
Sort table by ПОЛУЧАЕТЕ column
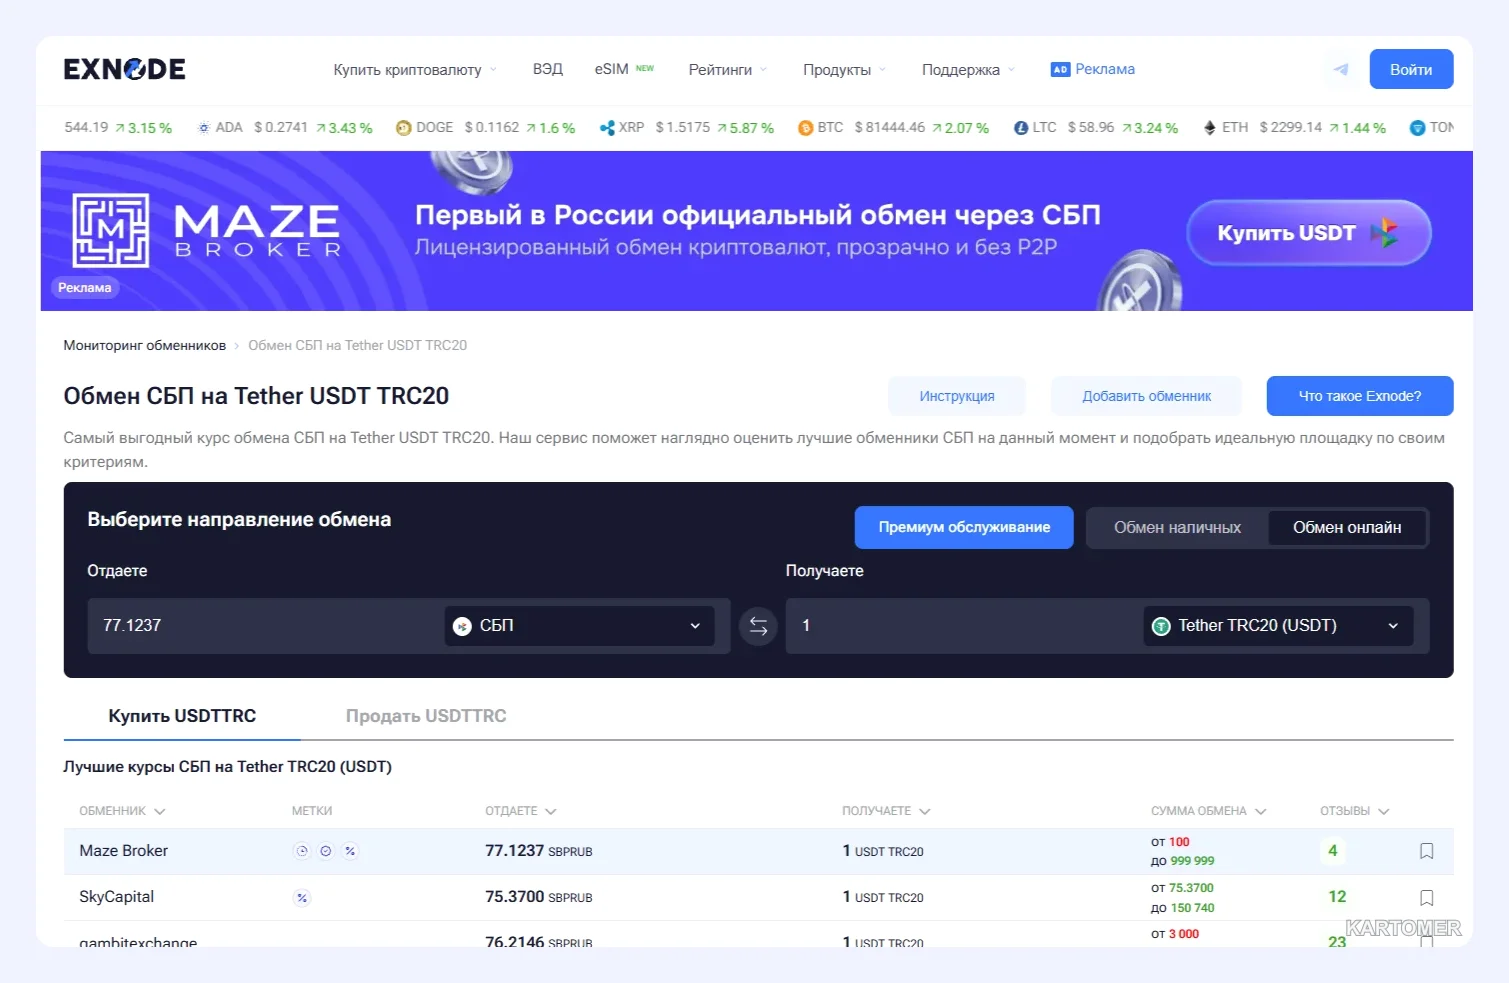click(887, 811)
